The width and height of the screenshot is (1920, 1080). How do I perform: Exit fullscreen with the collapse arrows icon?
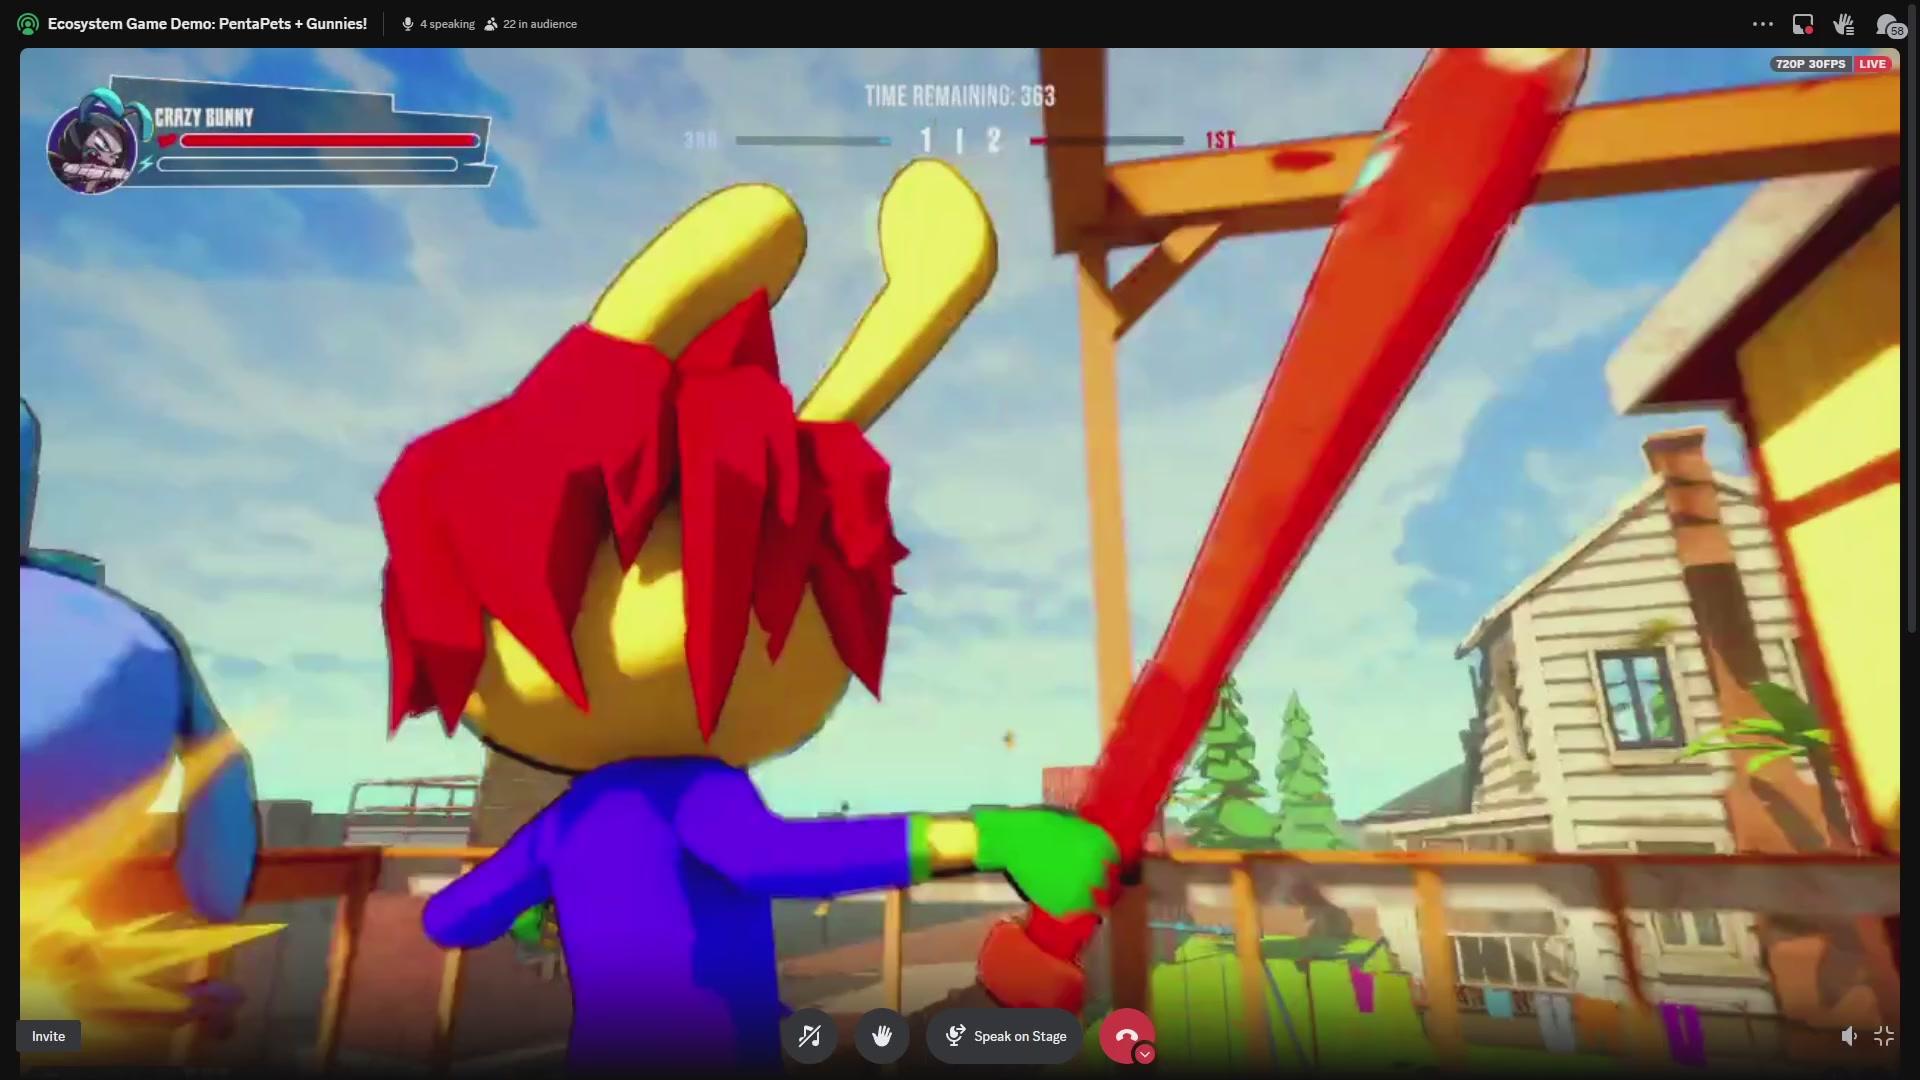point(1884,1036)
